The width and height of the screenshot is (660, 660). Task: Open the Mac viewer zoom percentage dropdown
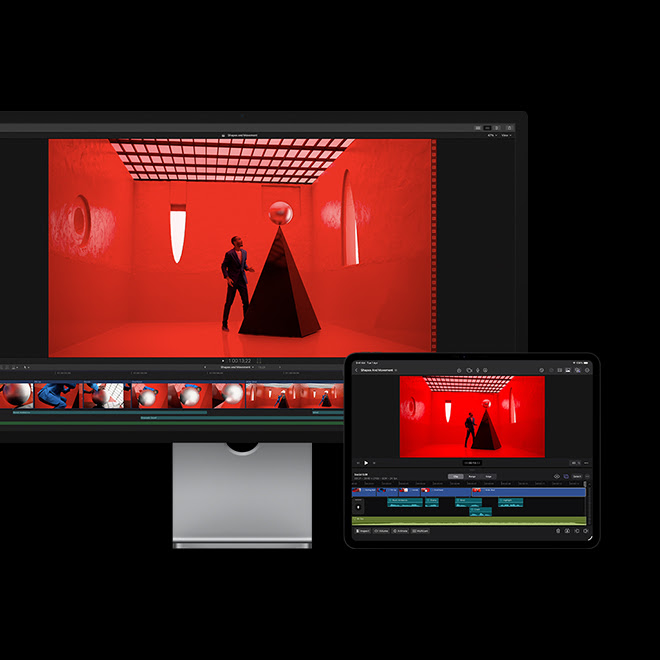pos(492,135)
